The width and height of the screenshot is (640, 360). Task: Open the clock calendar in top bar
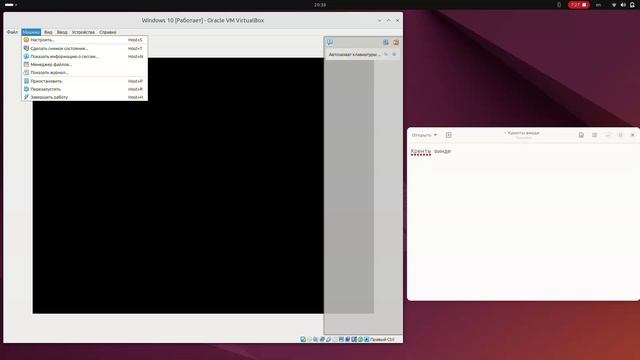point(320,5)
